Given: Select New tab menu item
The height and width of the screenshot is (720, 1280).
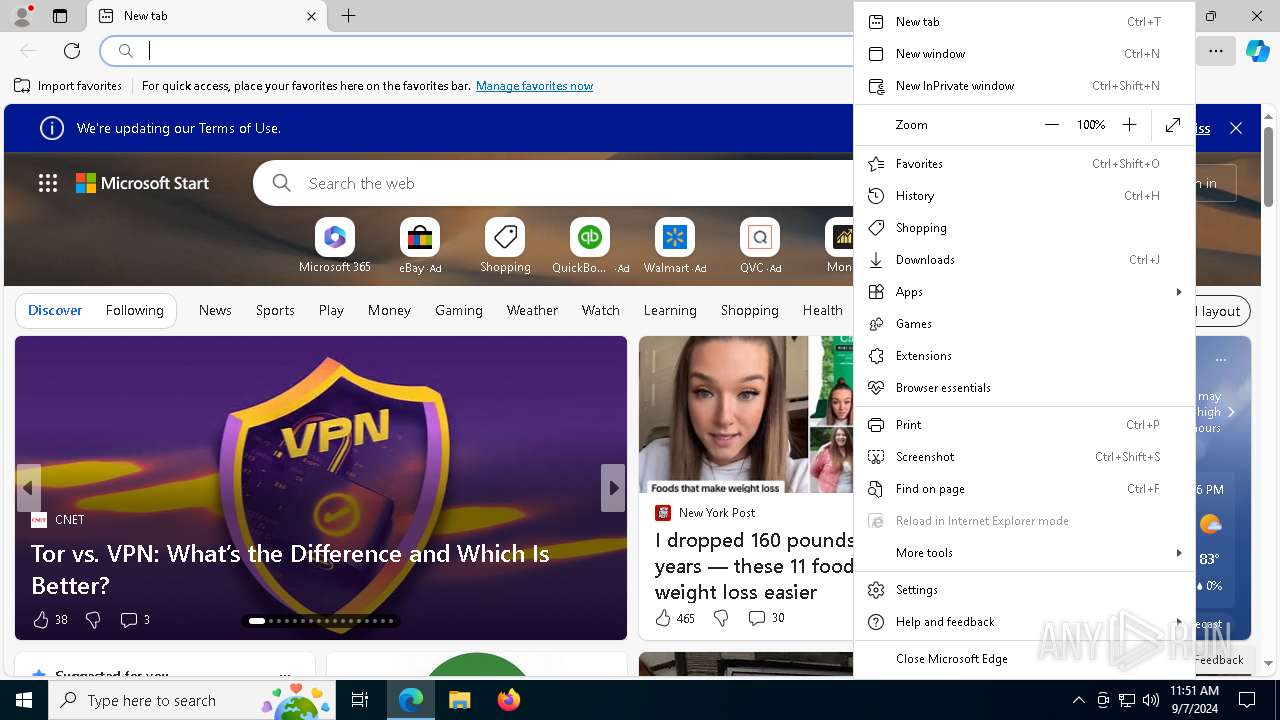Looking at the screenshot, I should (1025, 22).
